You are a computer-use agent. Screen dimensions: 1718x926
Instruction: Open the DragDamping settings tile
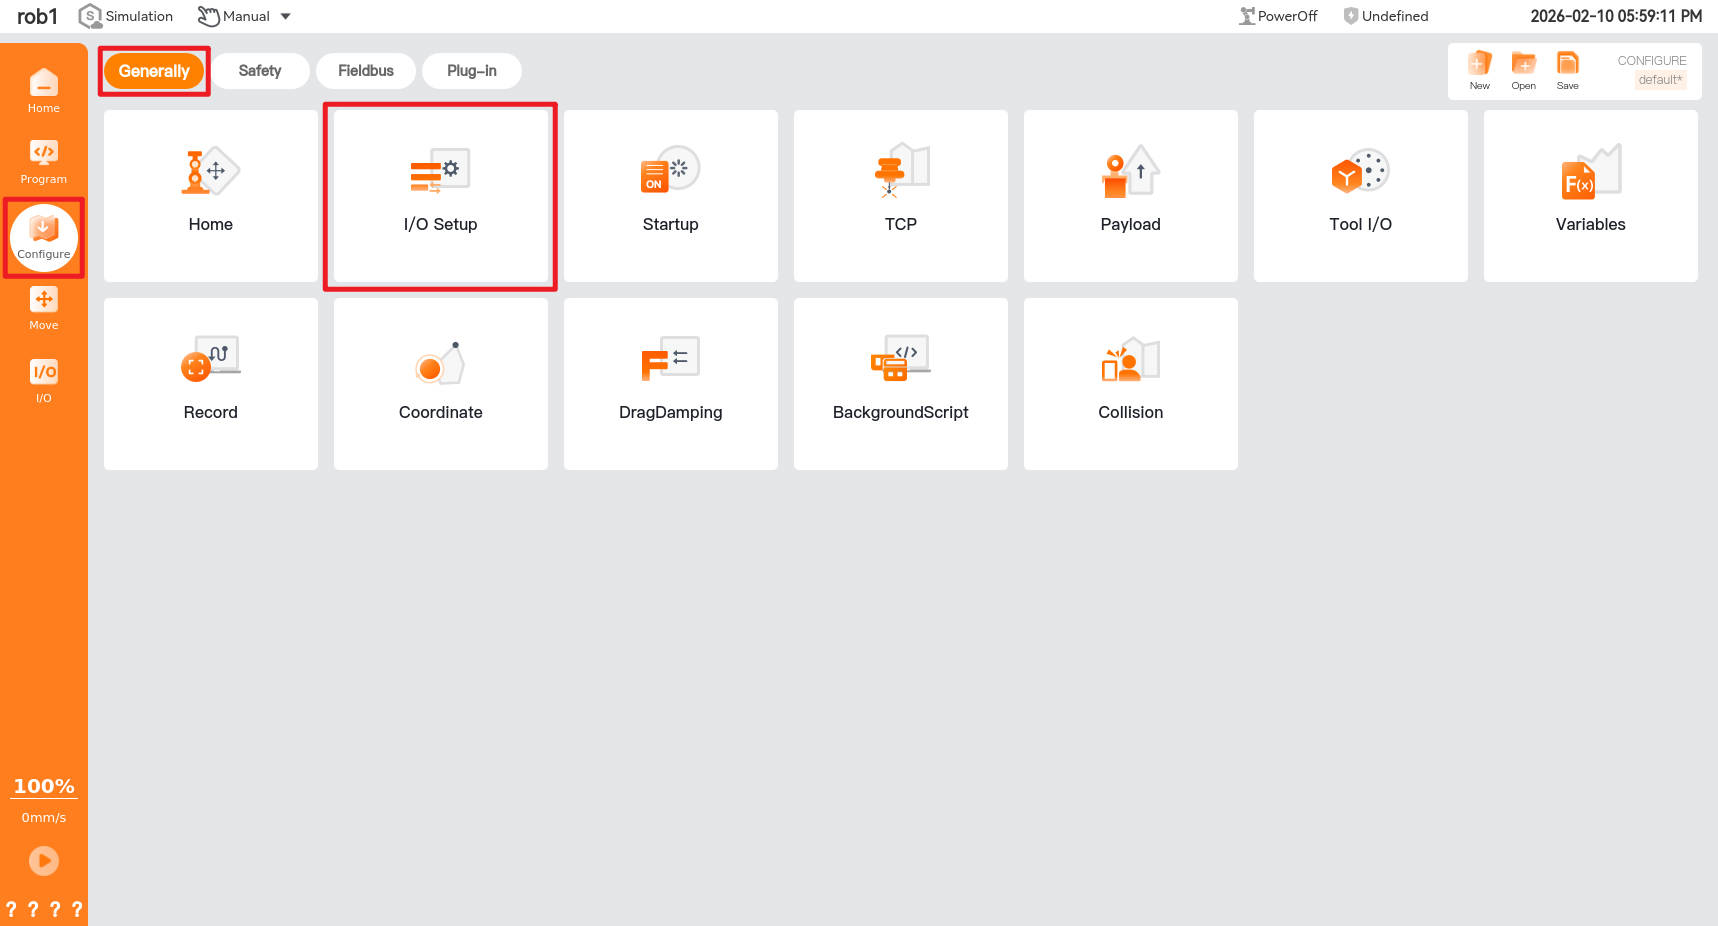pos(670,384)
